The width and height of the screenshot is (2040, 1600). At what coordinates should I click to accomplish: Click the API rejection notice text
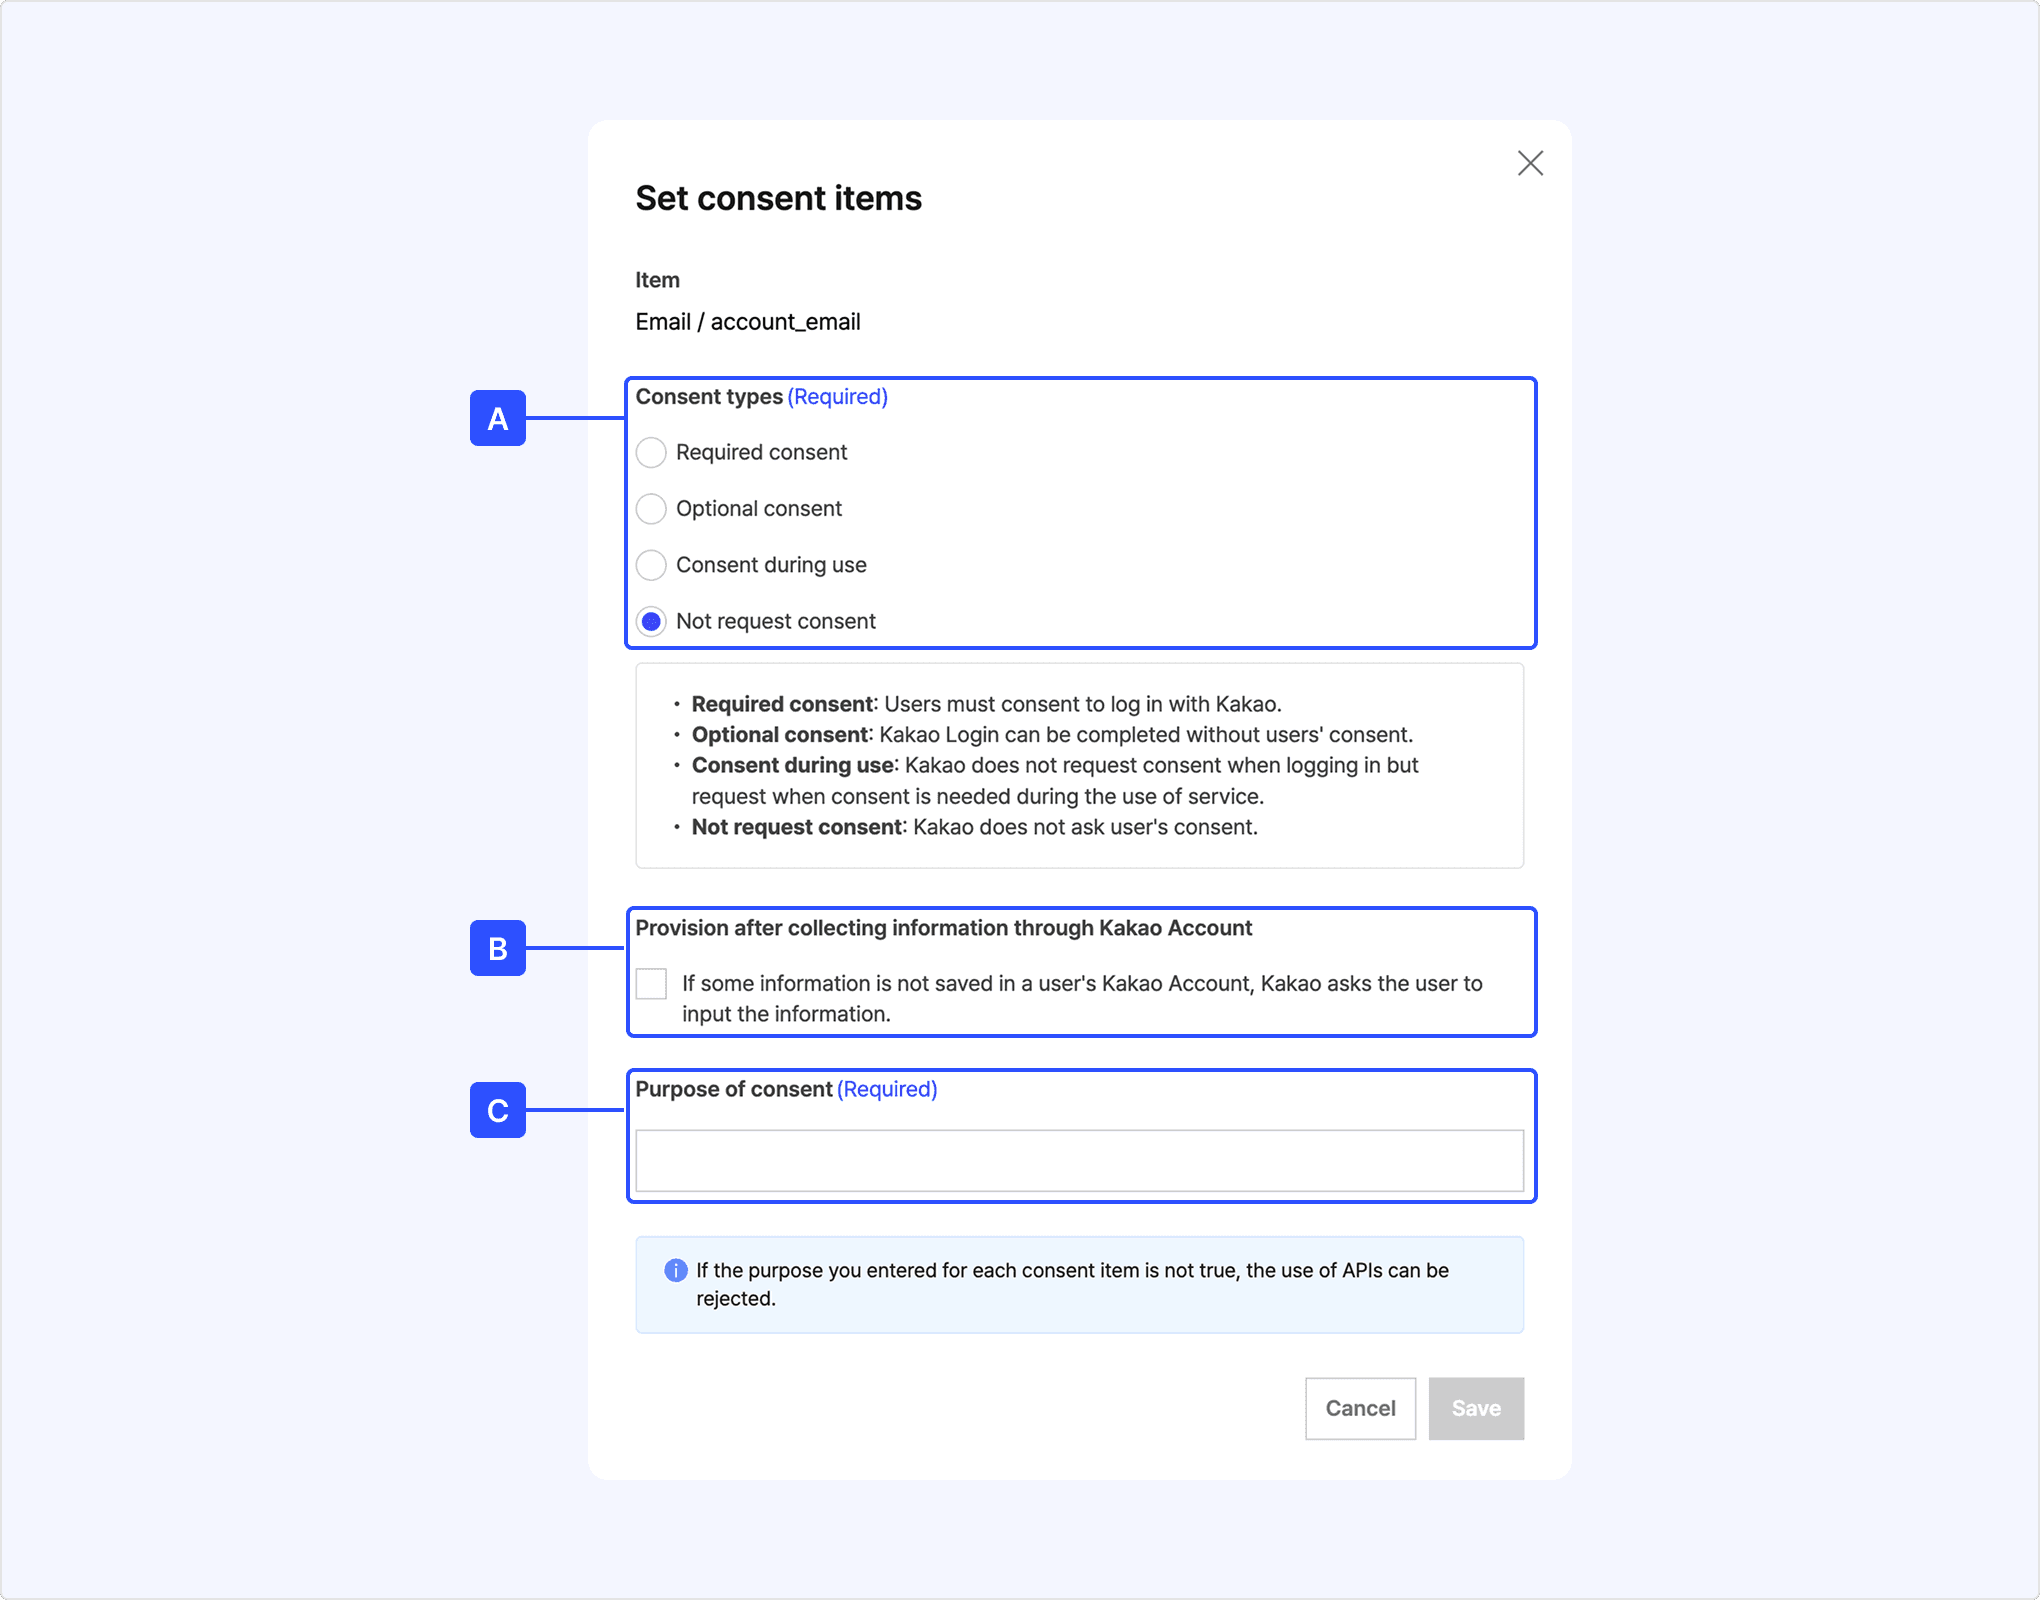1072,1284
